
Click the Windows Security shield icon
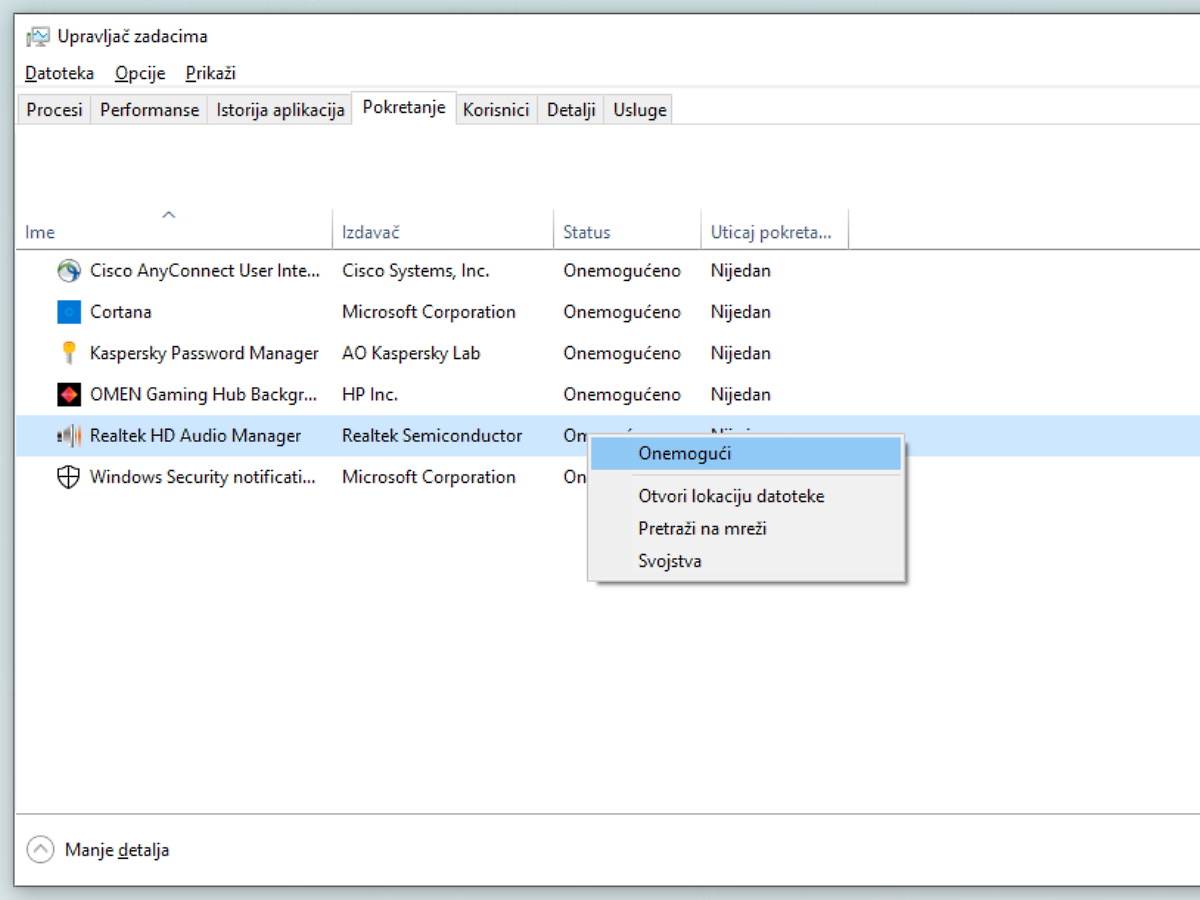click(x=67, y=477)
